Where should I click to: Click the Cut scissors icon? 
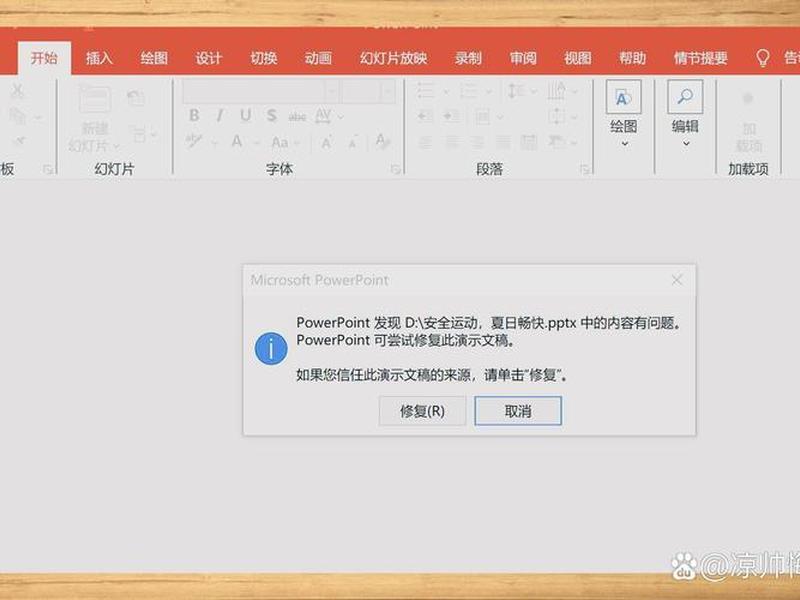click(x=18, y=91)
